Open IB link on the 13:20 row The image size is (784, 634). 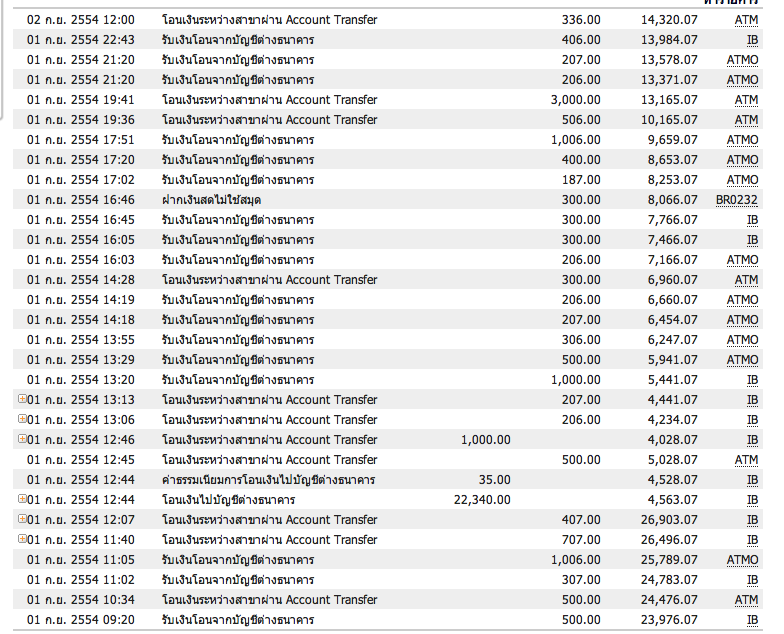tap(752, 380)
